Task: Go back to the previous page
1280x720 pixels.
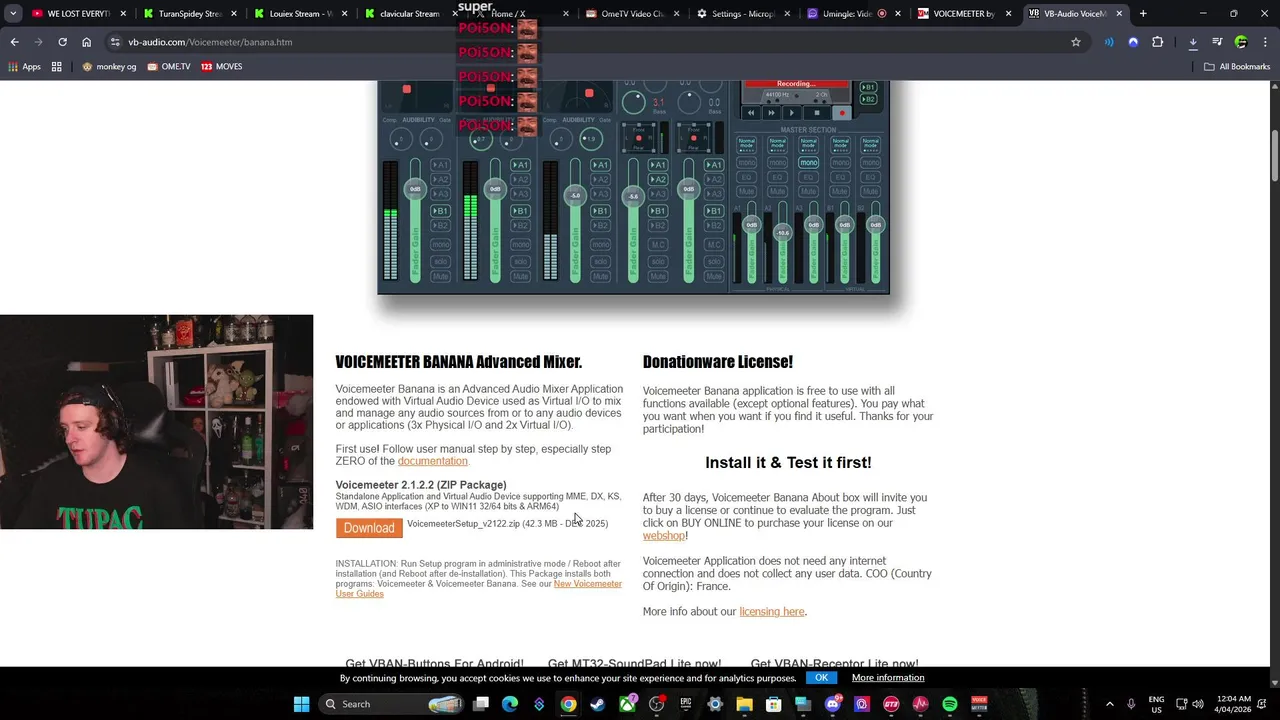Action: click(14, 42)
